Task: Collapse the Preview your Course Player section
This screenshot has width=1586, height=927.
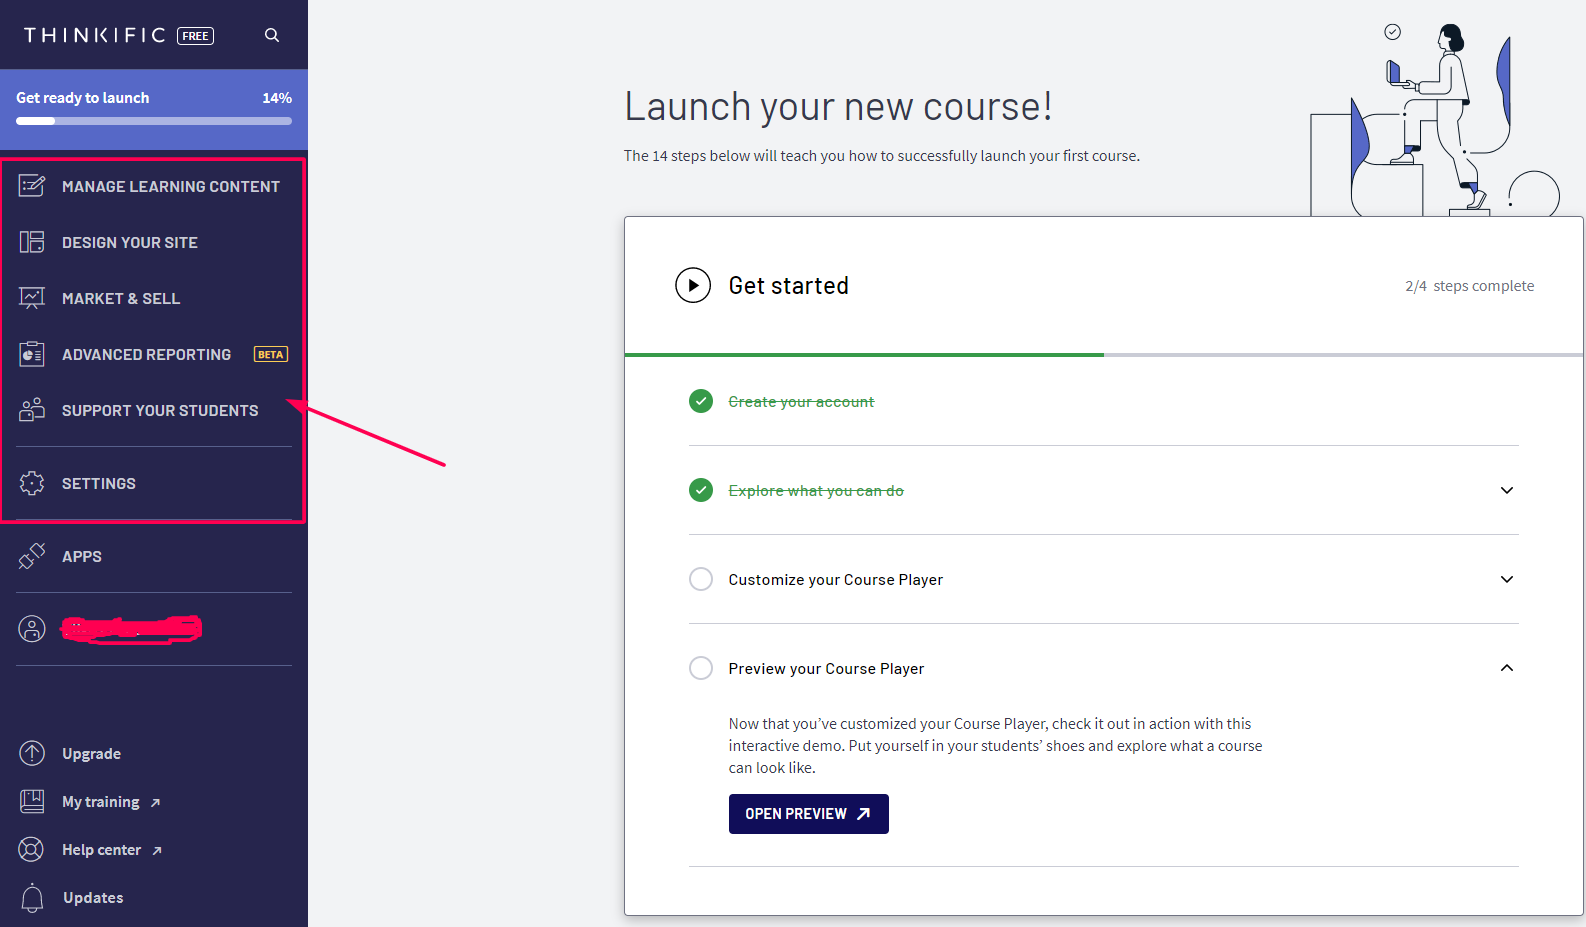Action: pos(1507,668)
